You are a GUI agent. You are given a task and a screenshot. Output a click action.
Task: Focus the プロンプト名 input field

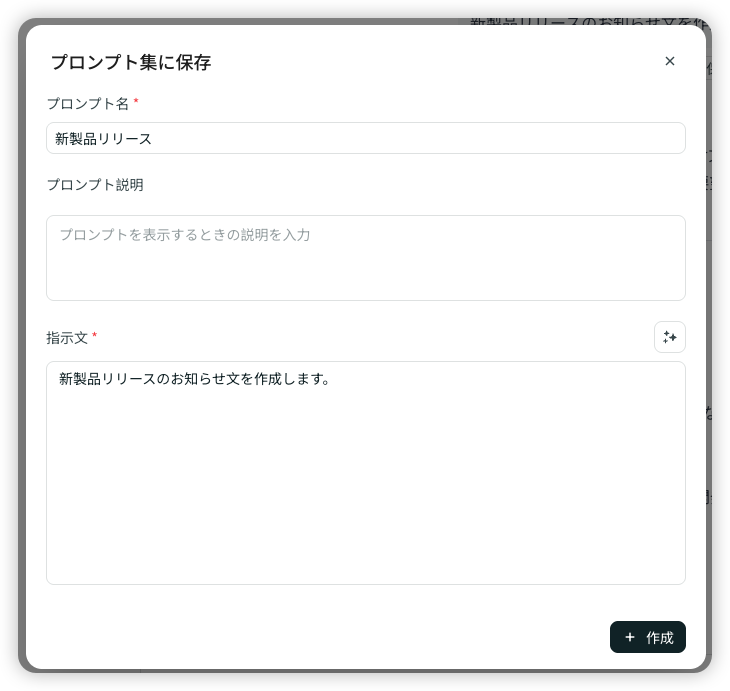(x=365, y=138)
